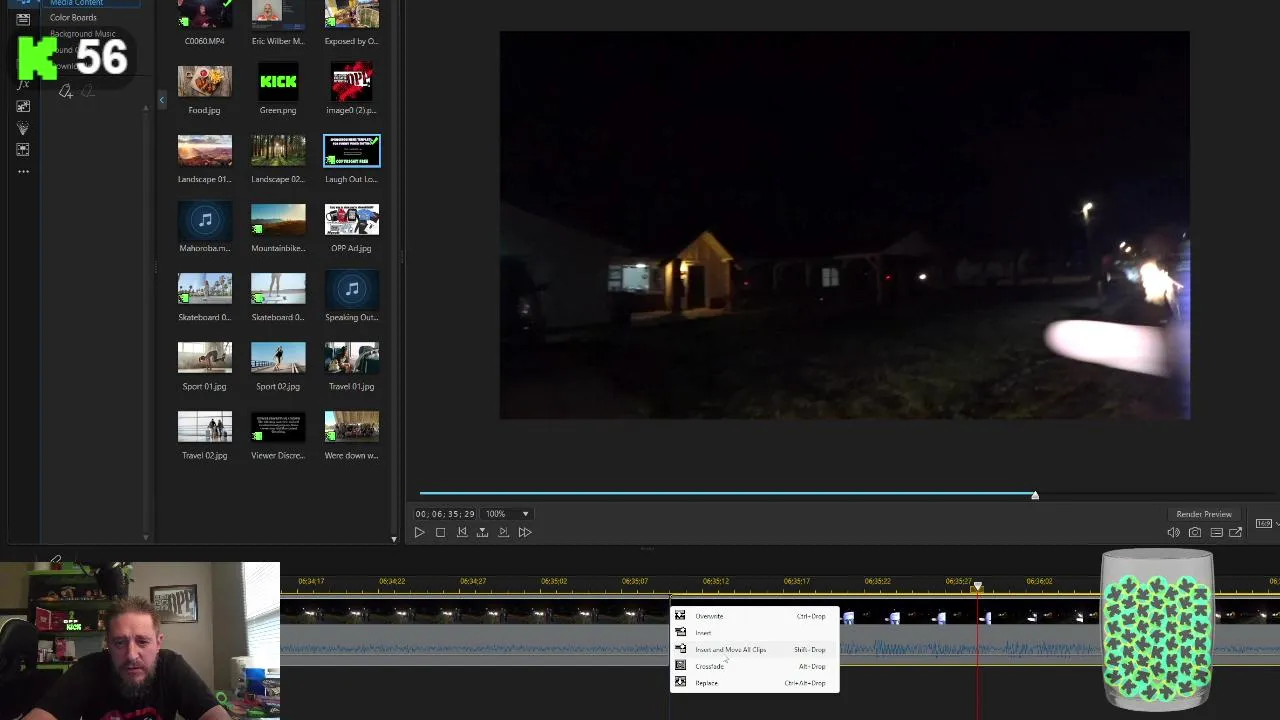Stop the preview playback
Viewport: 1280px width, 720px height.
[x=440, y=532]
